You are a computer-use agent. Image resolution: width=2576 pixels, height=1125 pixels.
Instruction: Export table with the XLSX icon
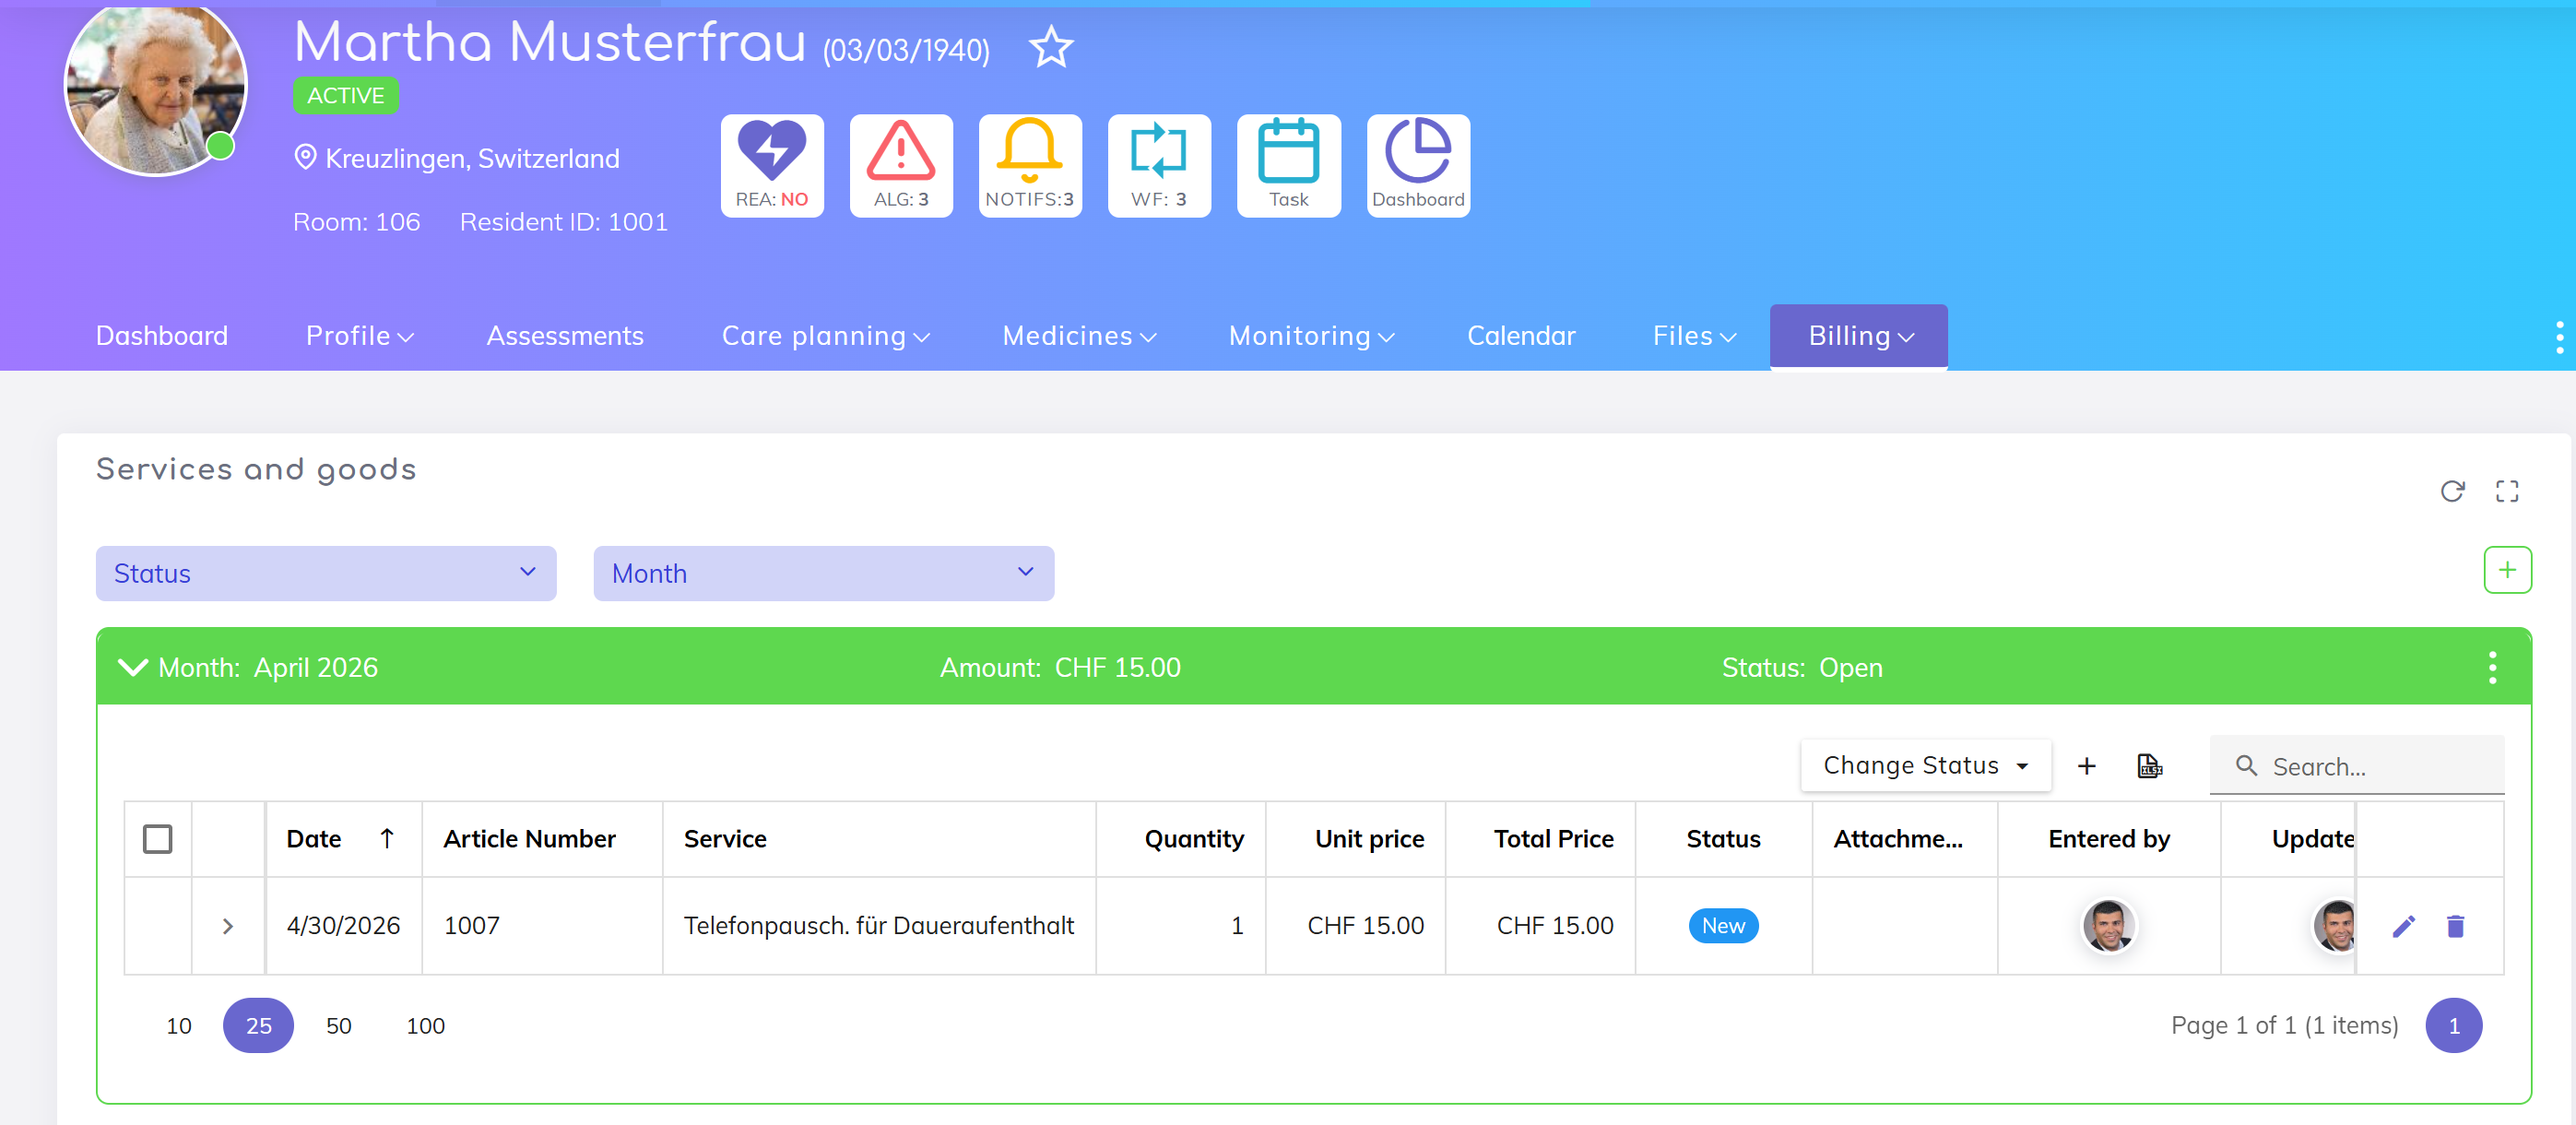2148,766
